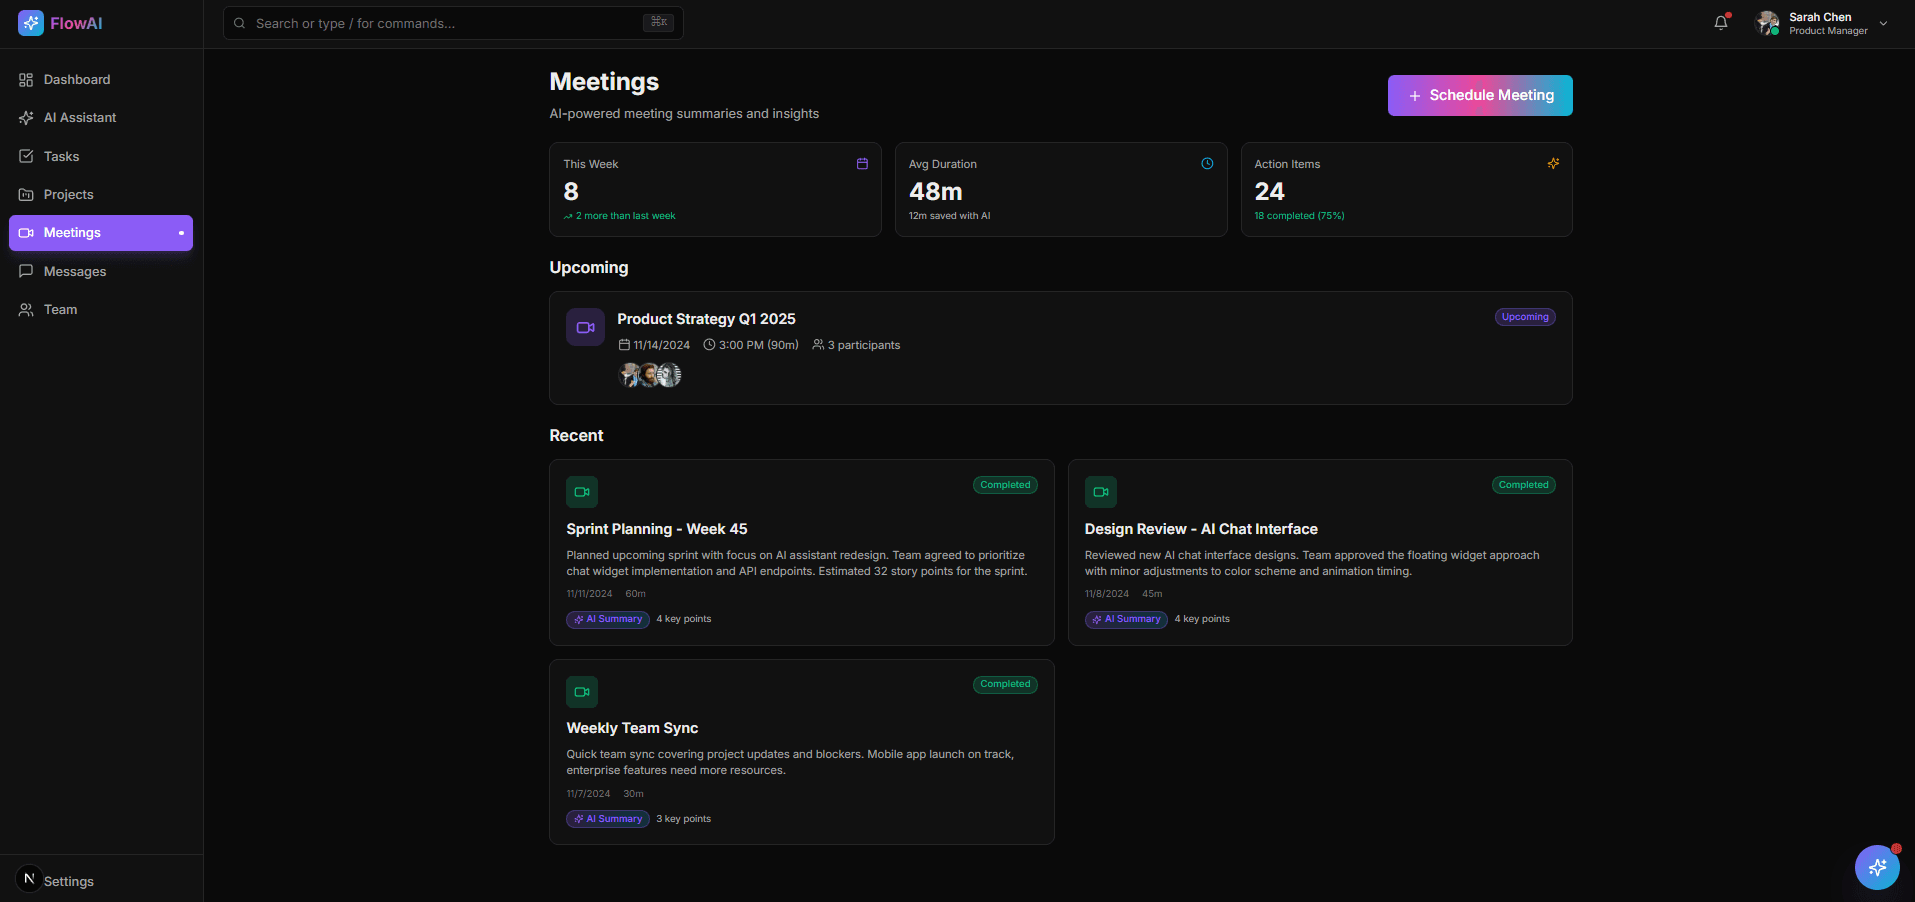Open the Sprint Planning - Week 45 AI Summary
Screen dimensions: 1915x902
click(x=607, y=619)
